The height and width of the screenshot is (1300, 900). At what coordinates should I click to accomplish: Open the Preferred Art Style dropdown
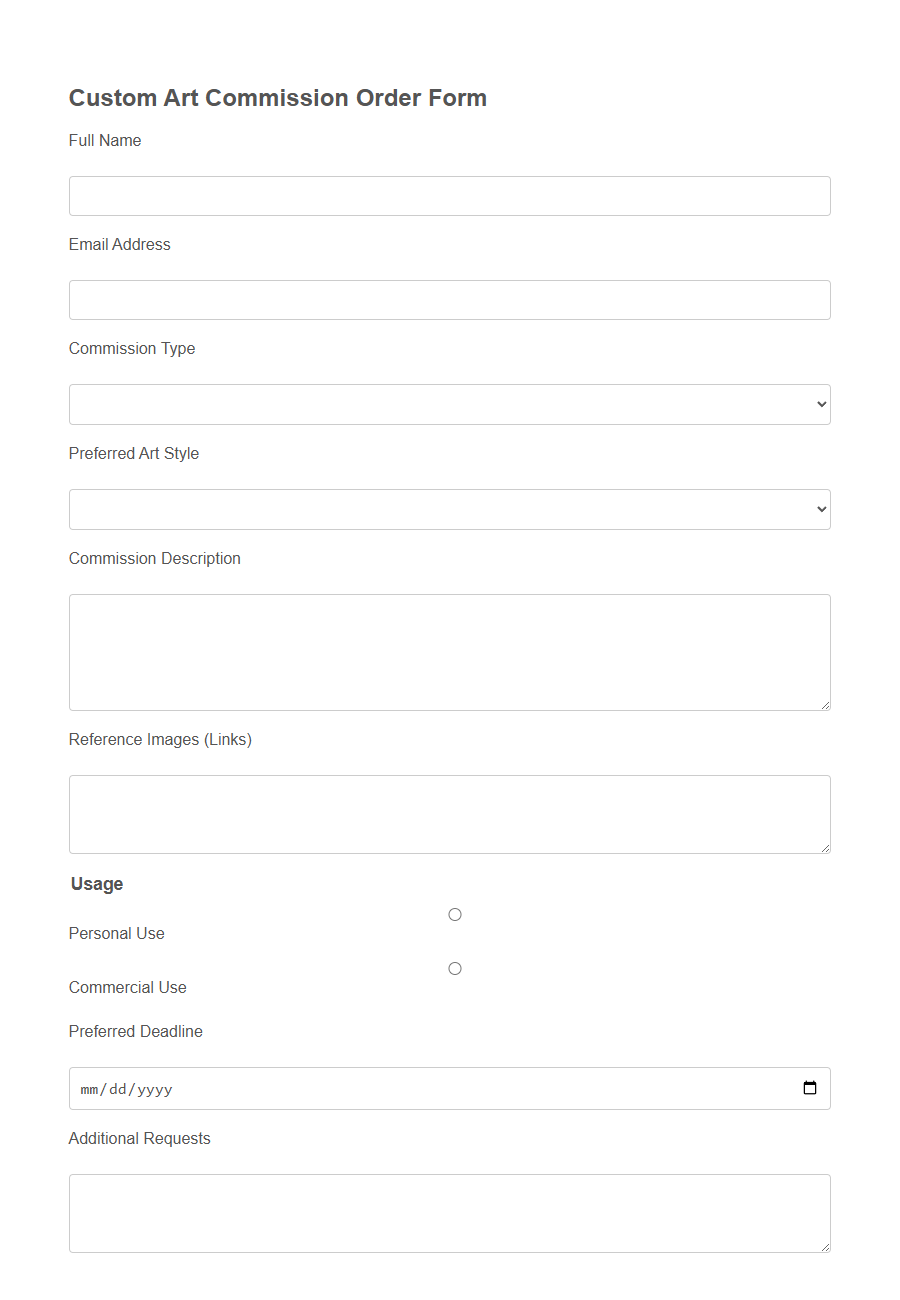449,509
